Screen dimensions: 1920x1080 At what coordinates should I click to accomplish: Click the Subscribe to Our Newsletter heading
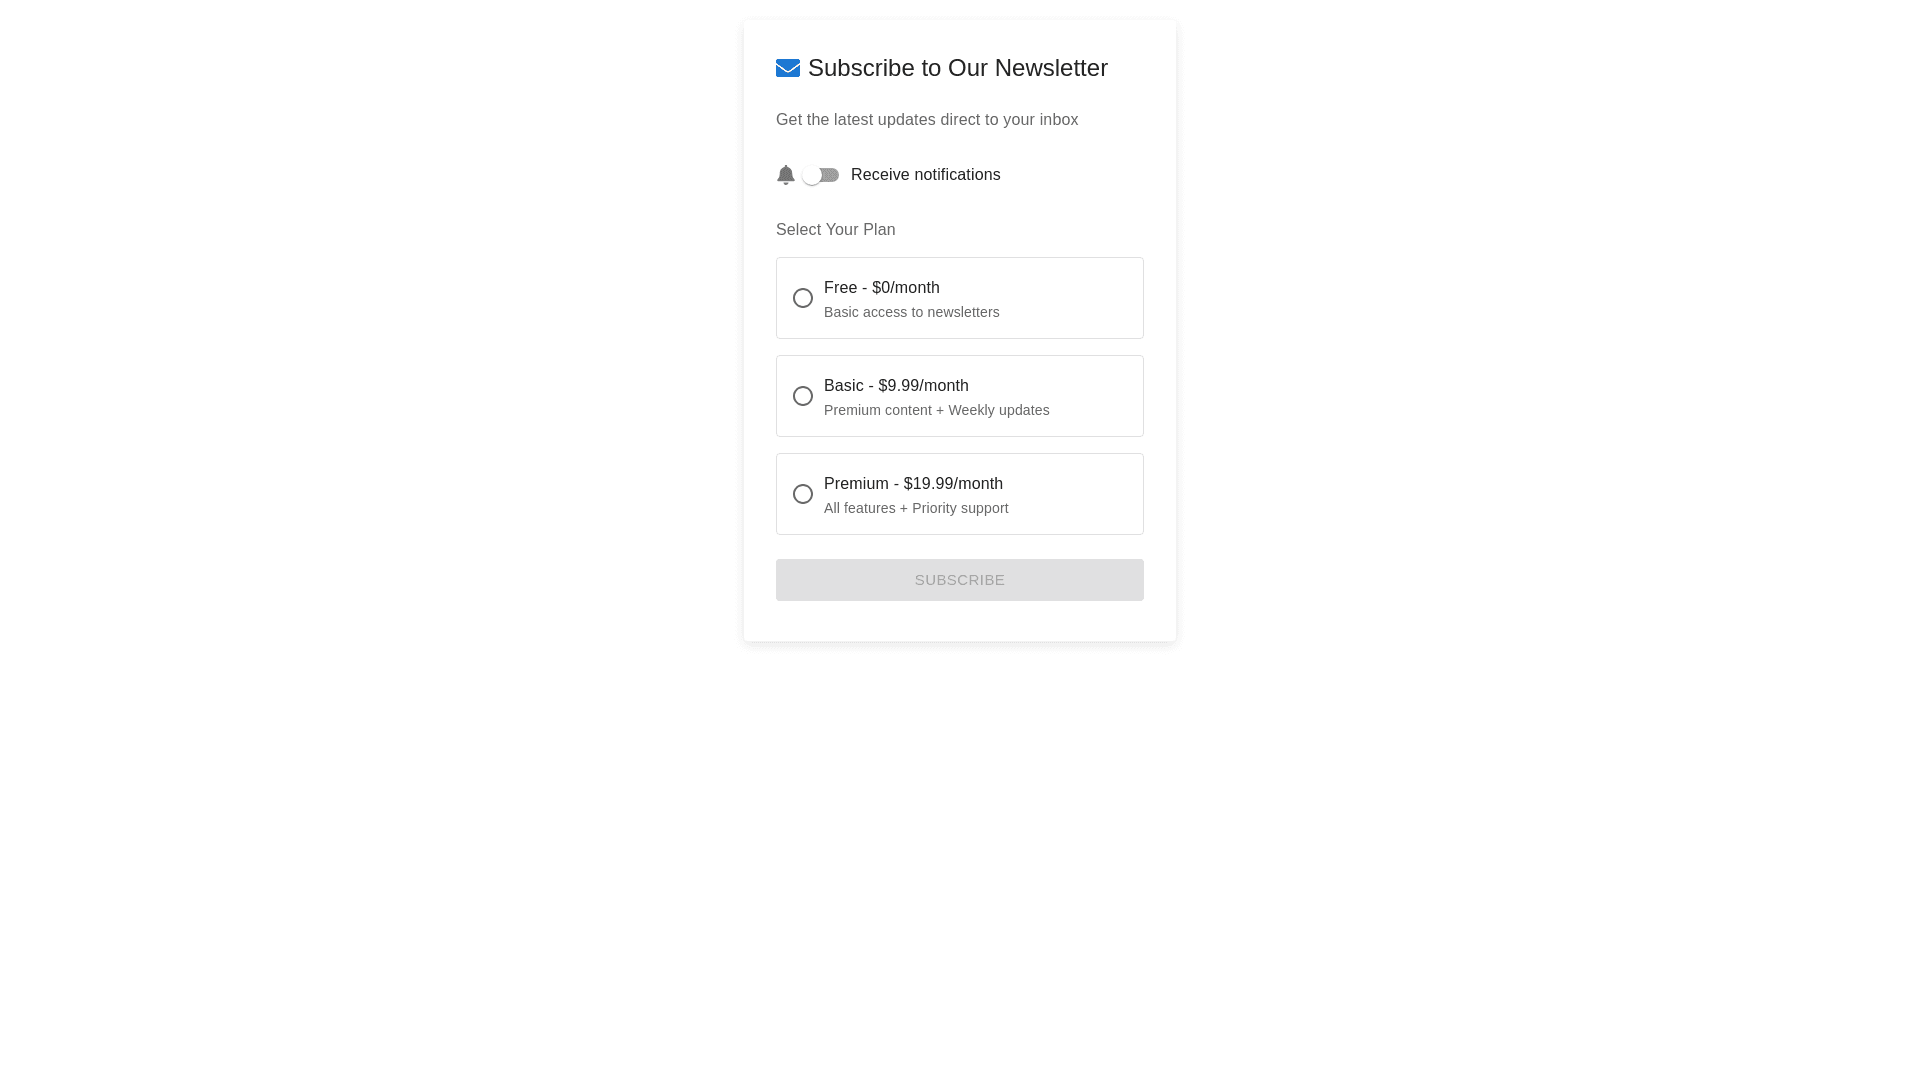coord(957,68)
